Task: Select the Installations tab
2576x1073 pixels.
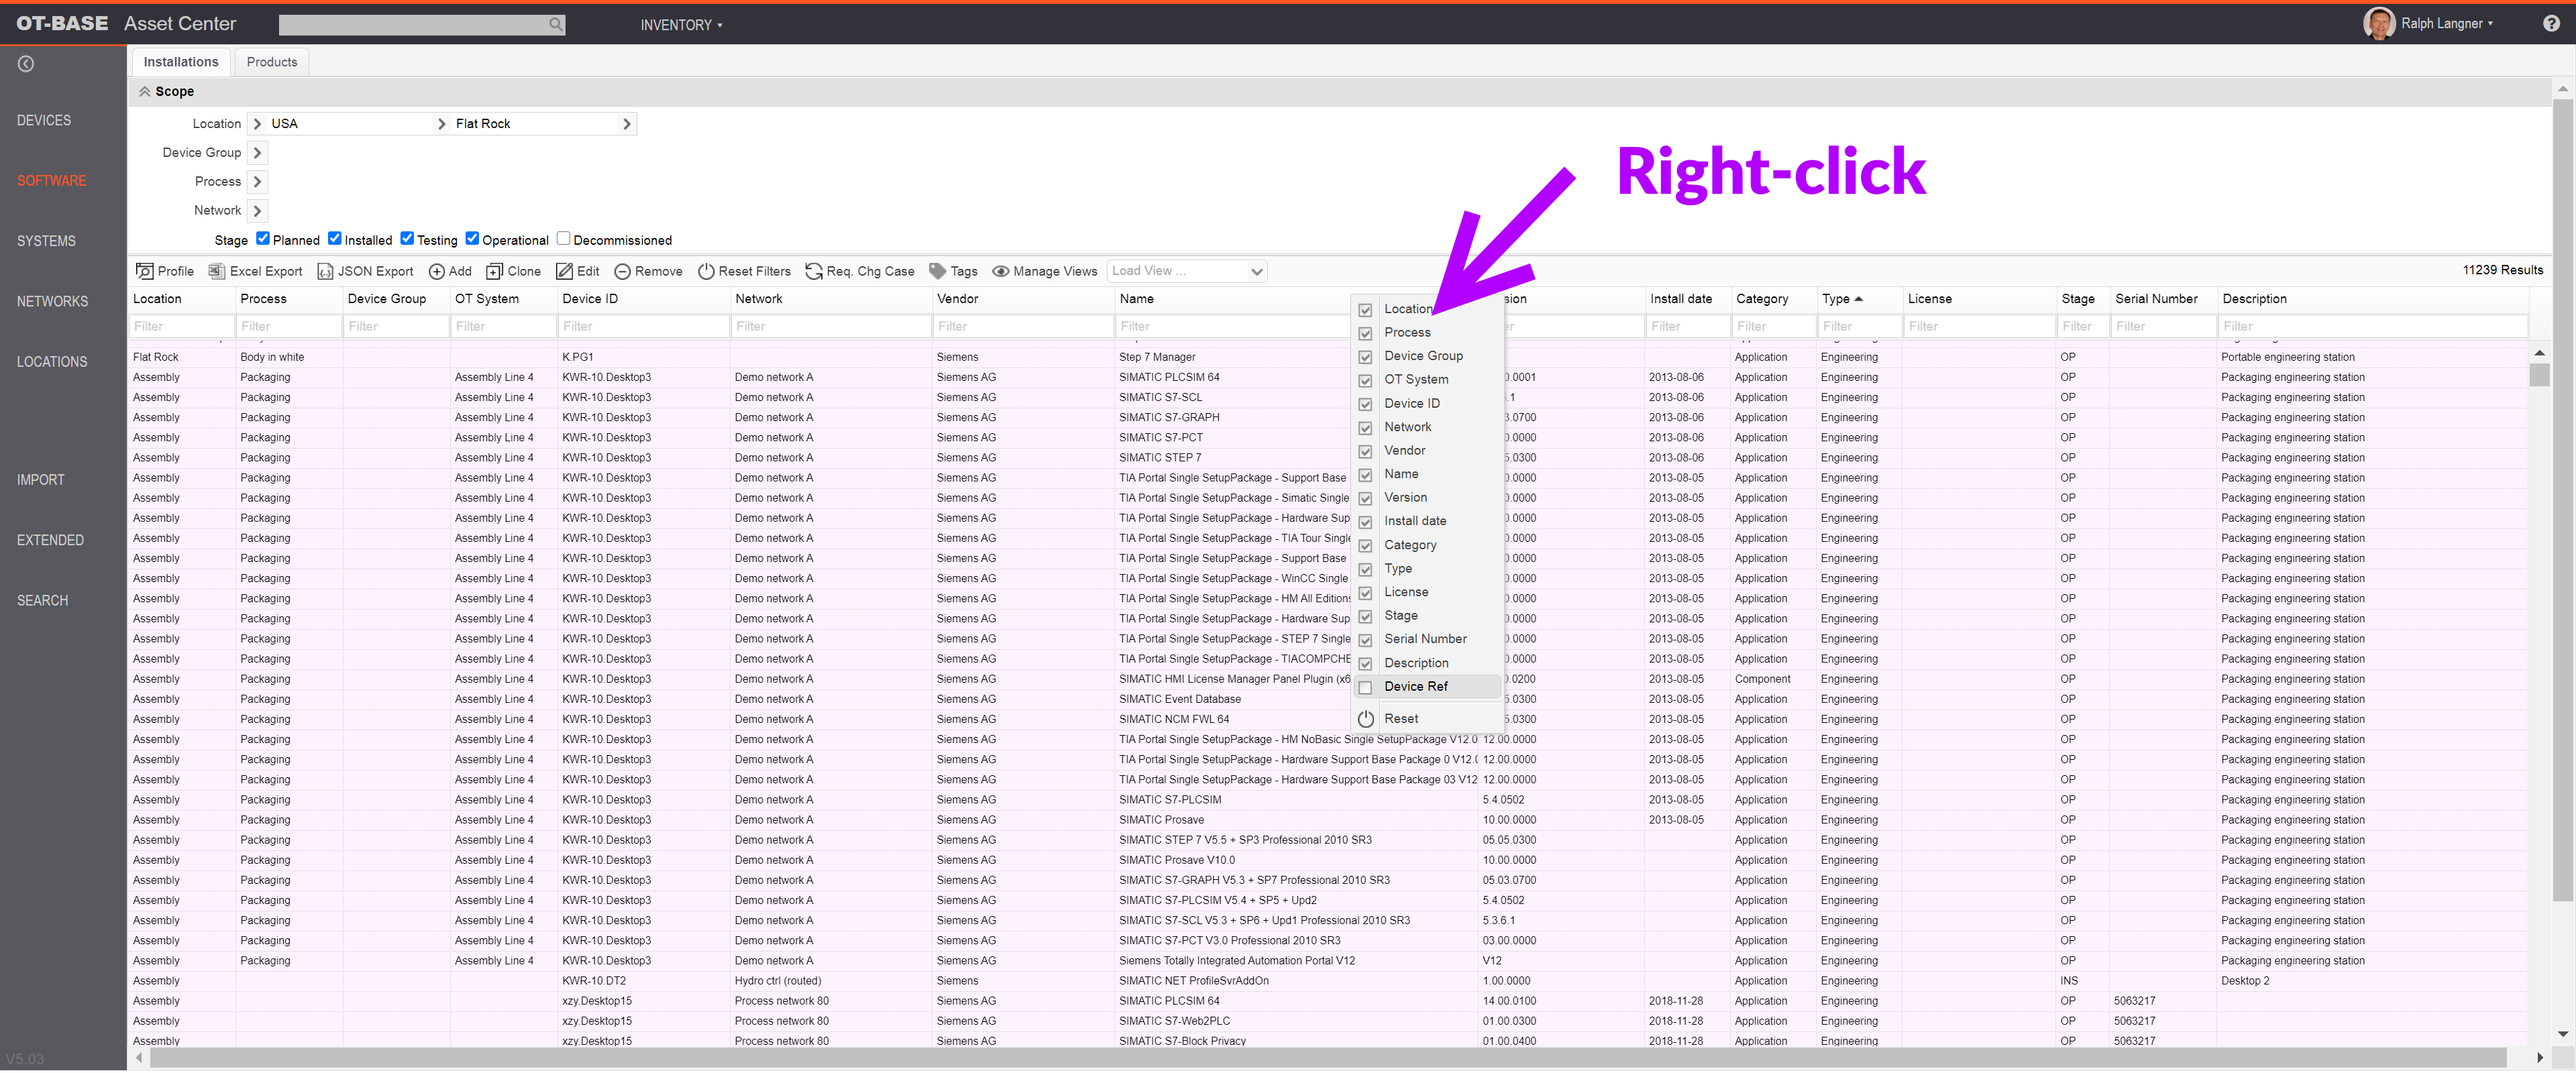Action: pyautogui.click(x=181, y=62)
